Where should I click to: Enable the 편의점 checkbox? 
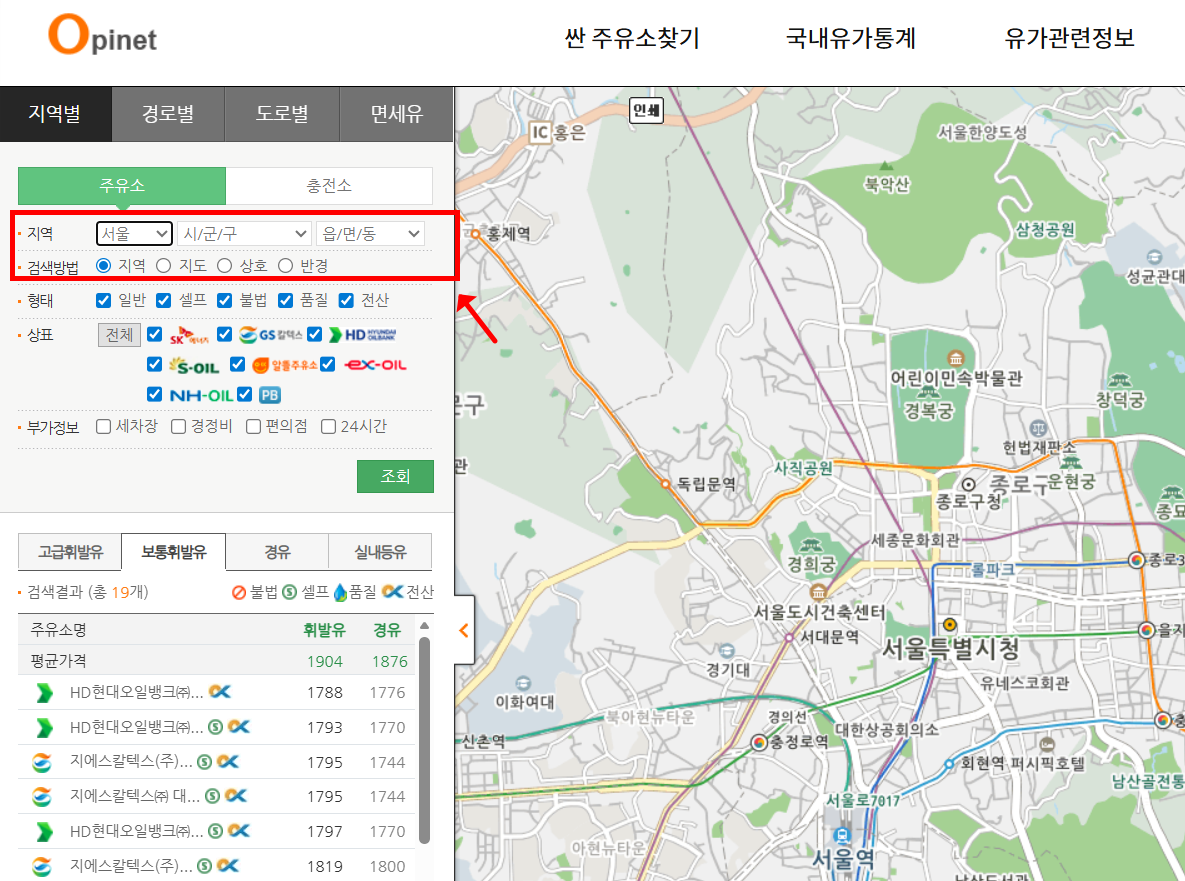[x=253, y=427]
